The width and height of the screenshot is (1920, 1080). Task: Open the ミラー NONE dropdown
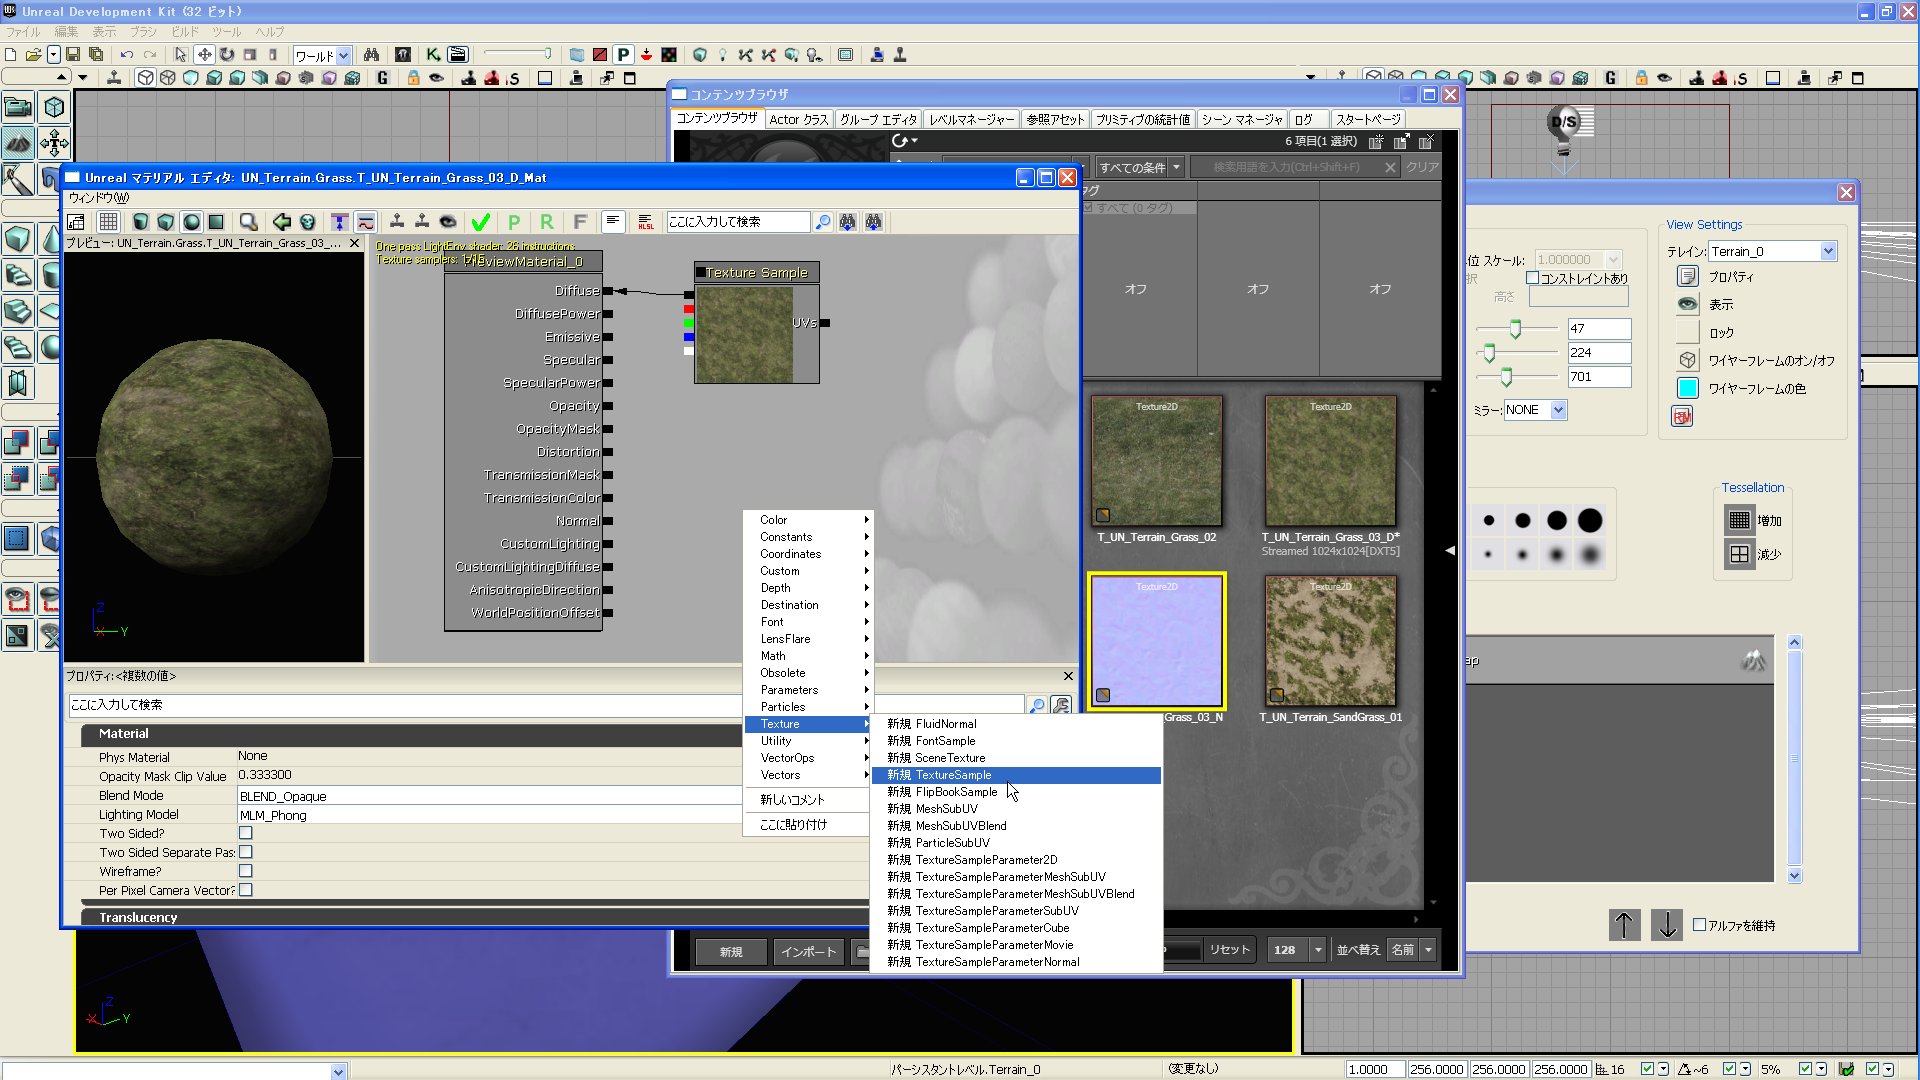pyautogui.click(x=1558, y=410)
